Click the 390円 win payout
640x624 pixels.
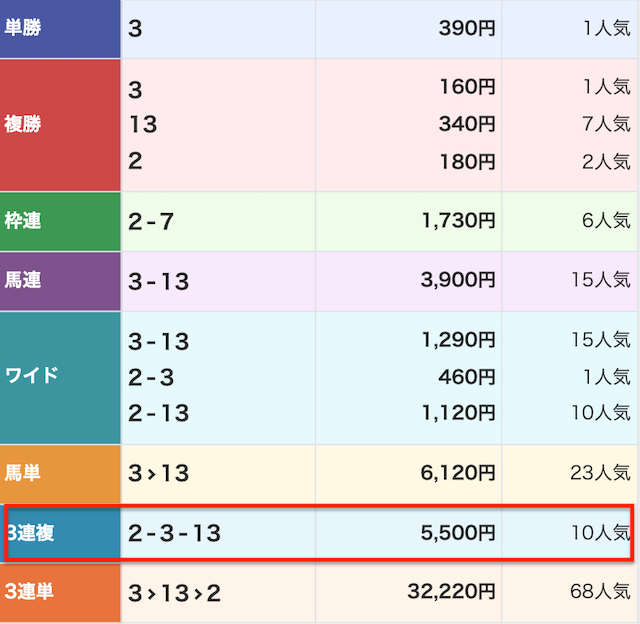466,28
